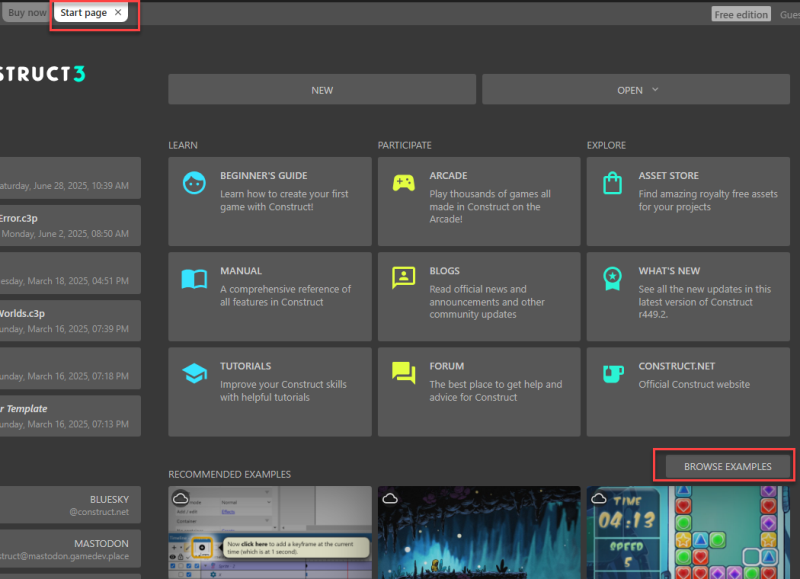The width and height of the screenshot is (800, 579).
Task: Click the Manual open book icon
Action: pyautogui.click(x=194, y=279)
